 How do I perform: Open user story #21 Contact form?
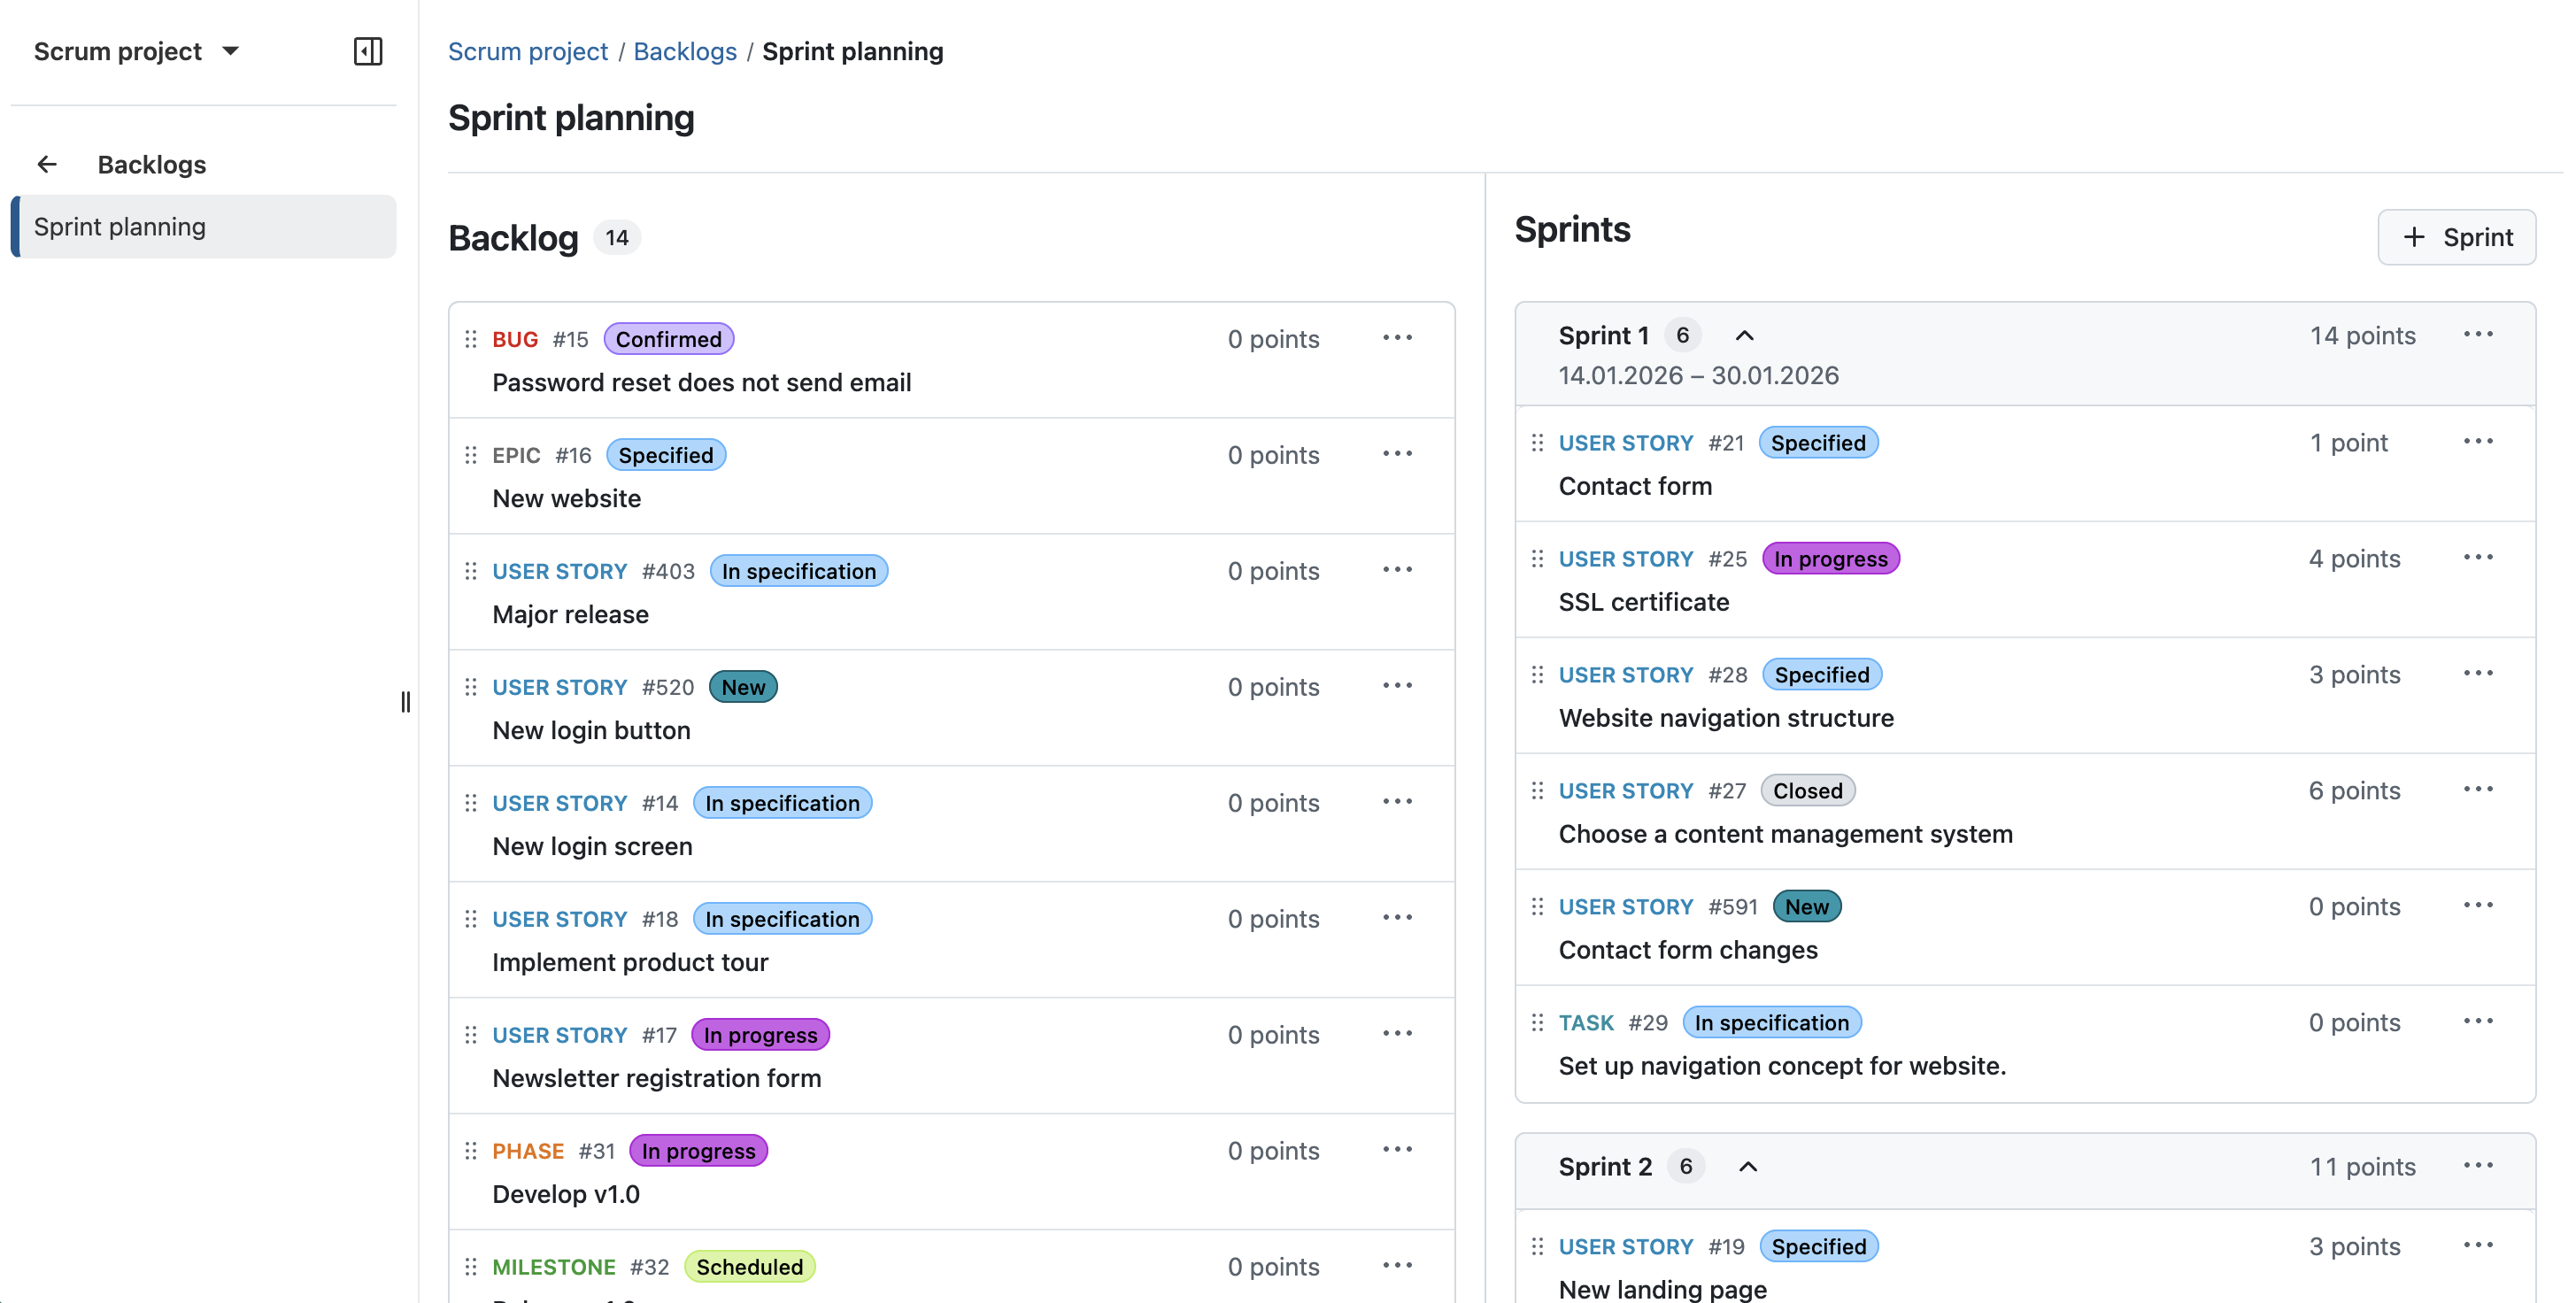pyautogui.click(x=1636, y=486)
